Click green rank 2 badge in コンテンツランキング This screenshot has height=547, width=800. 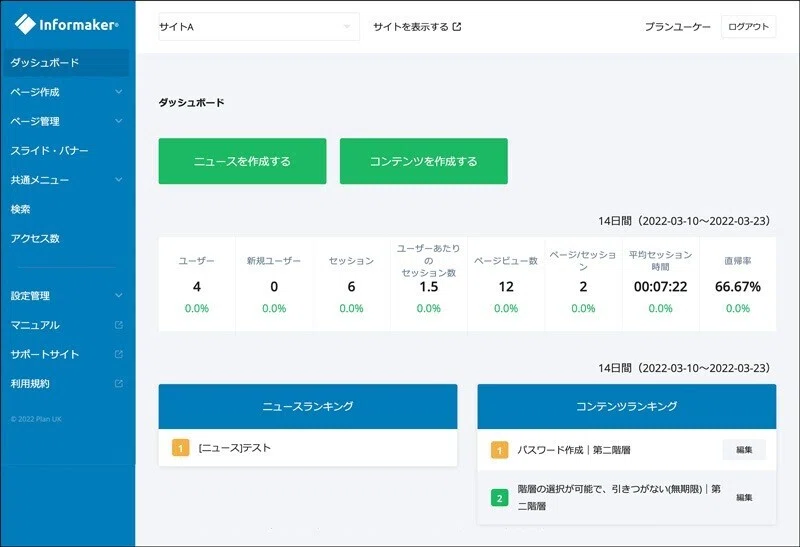click(499, 498)
